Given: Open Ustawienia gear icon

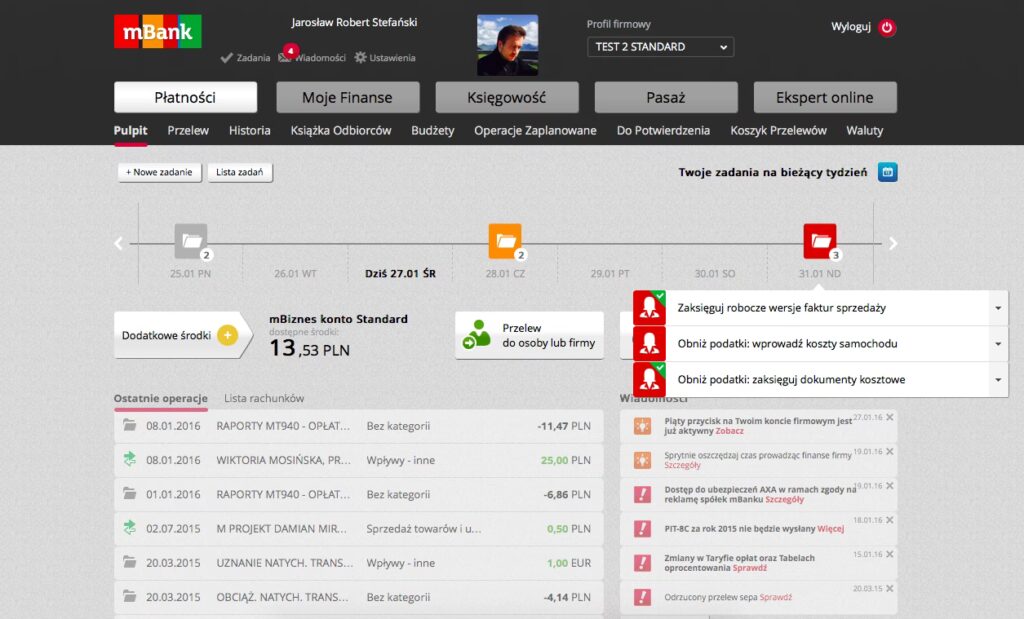Looking at the screenshot, I should click(x=360, y=58).
